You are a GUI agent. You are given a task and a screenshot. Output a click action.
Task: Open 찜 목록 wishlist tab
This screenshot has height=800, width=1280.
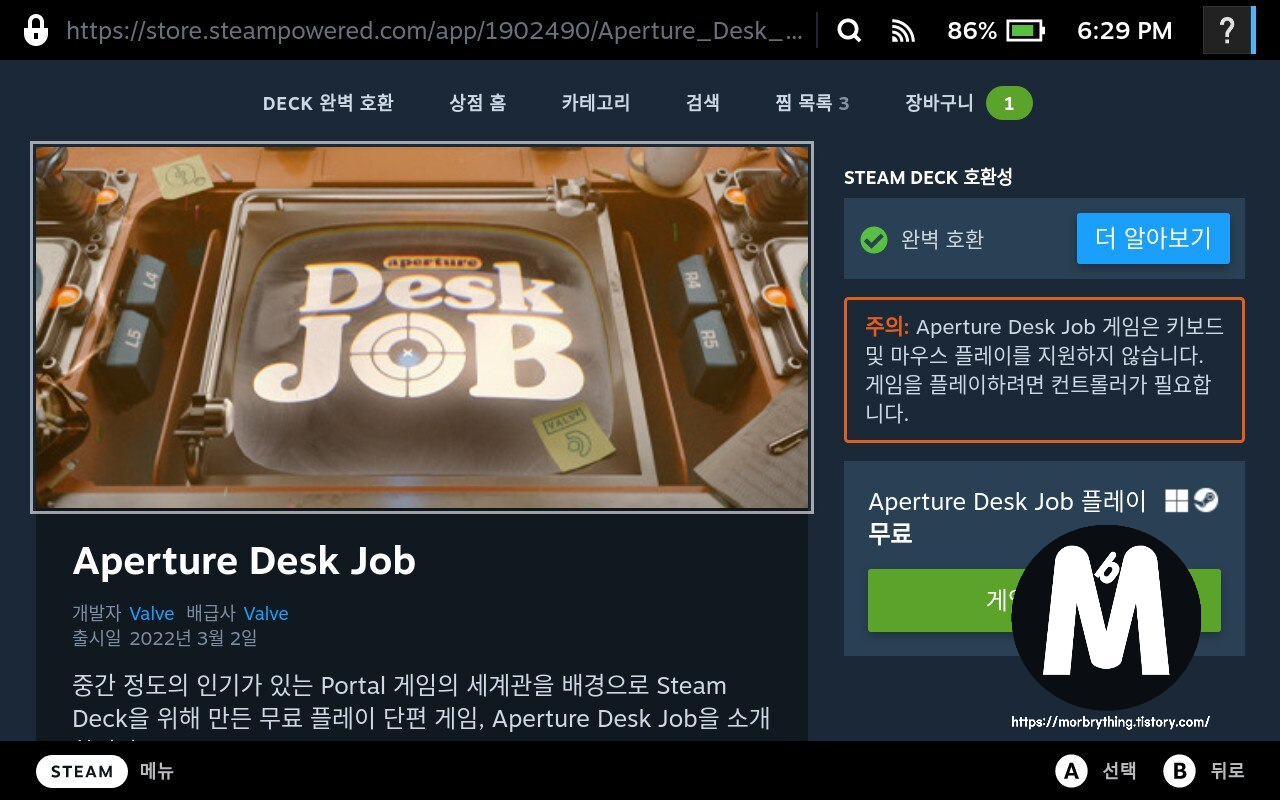pyautogui.click(x=812, y=103)
